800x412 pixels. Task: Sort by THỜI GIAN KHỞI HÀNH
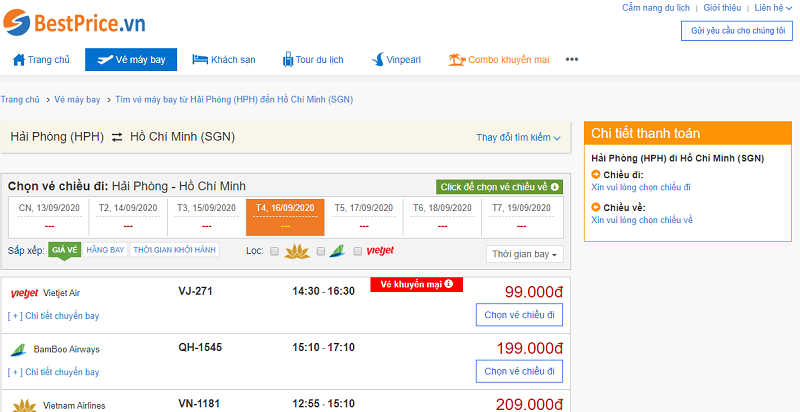click(x=174, y=250)
